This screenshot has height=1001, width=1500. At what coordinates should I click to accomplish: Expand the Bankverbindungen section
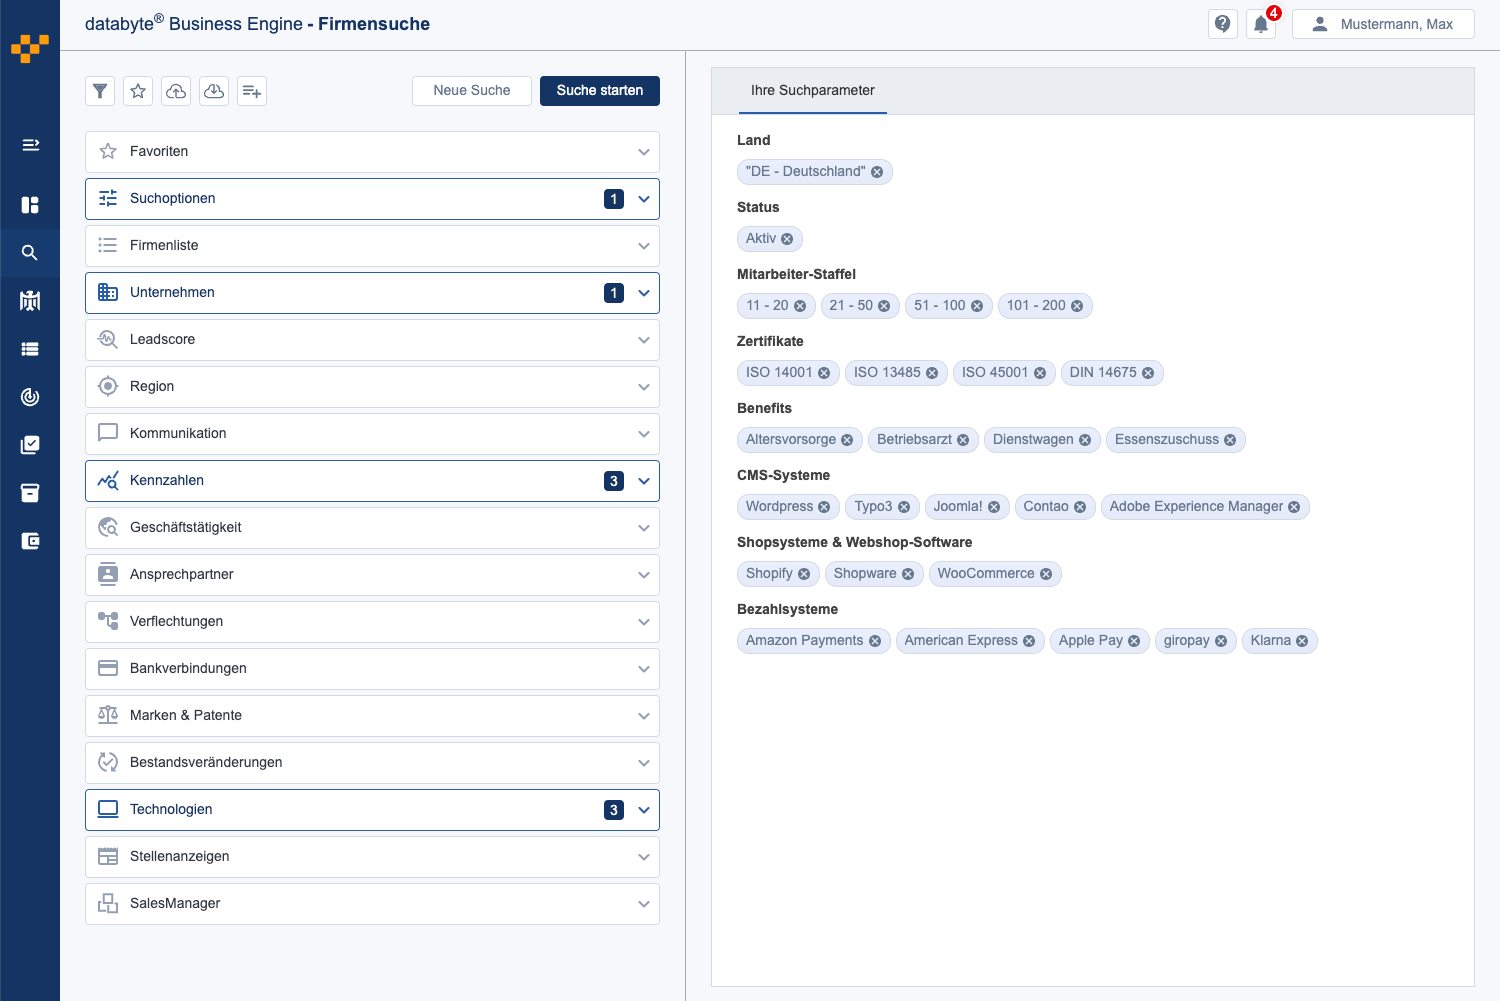[x=372, y=669]
